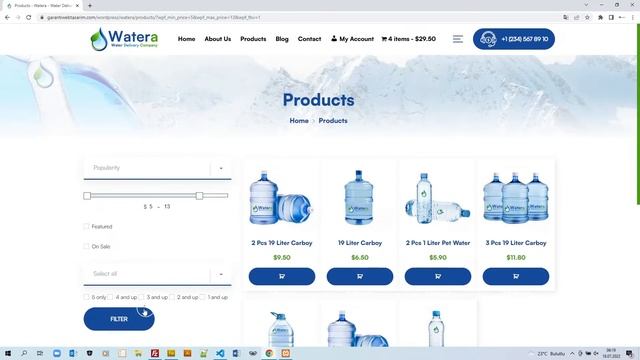Click the $11.80 price text
640x360 pixels.
(x=516, y=258)
